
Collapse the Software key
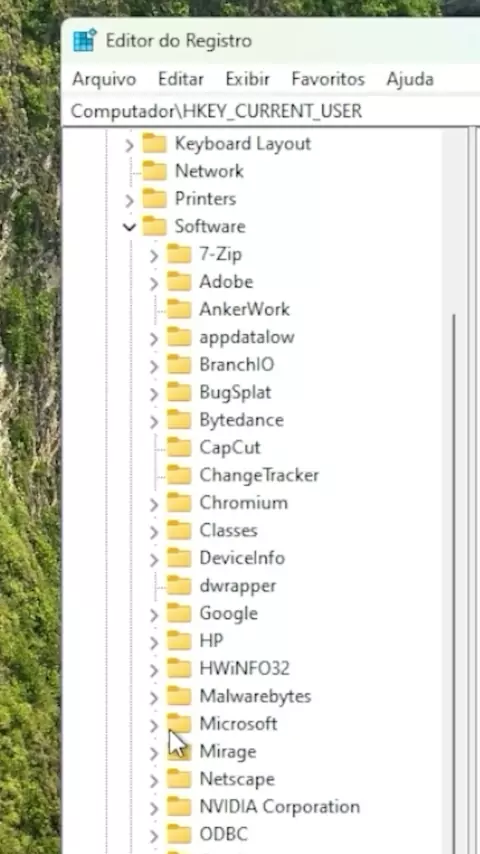point(129,227)
